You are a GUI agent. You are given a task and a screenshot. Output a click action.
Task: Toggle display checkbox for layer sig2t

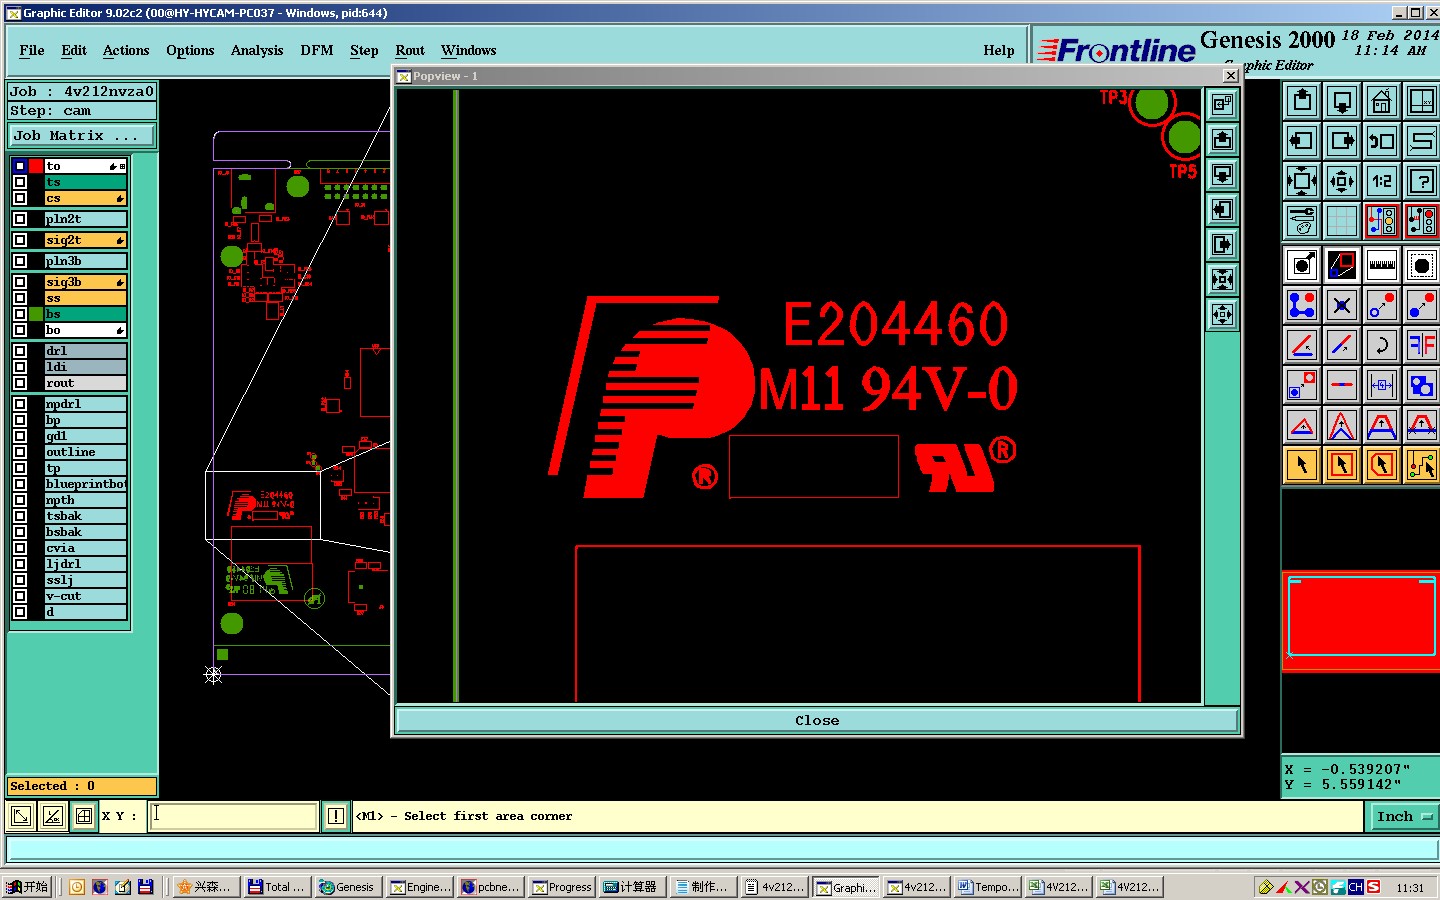click(x=20, y=240)
